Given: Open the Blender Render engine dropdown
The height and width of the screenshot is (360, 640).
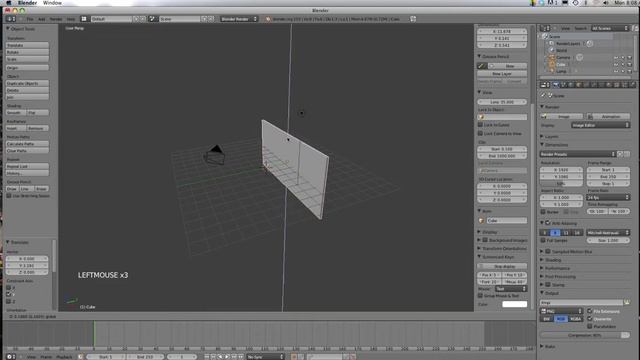Looking at the screenshot, I should 239,19.
